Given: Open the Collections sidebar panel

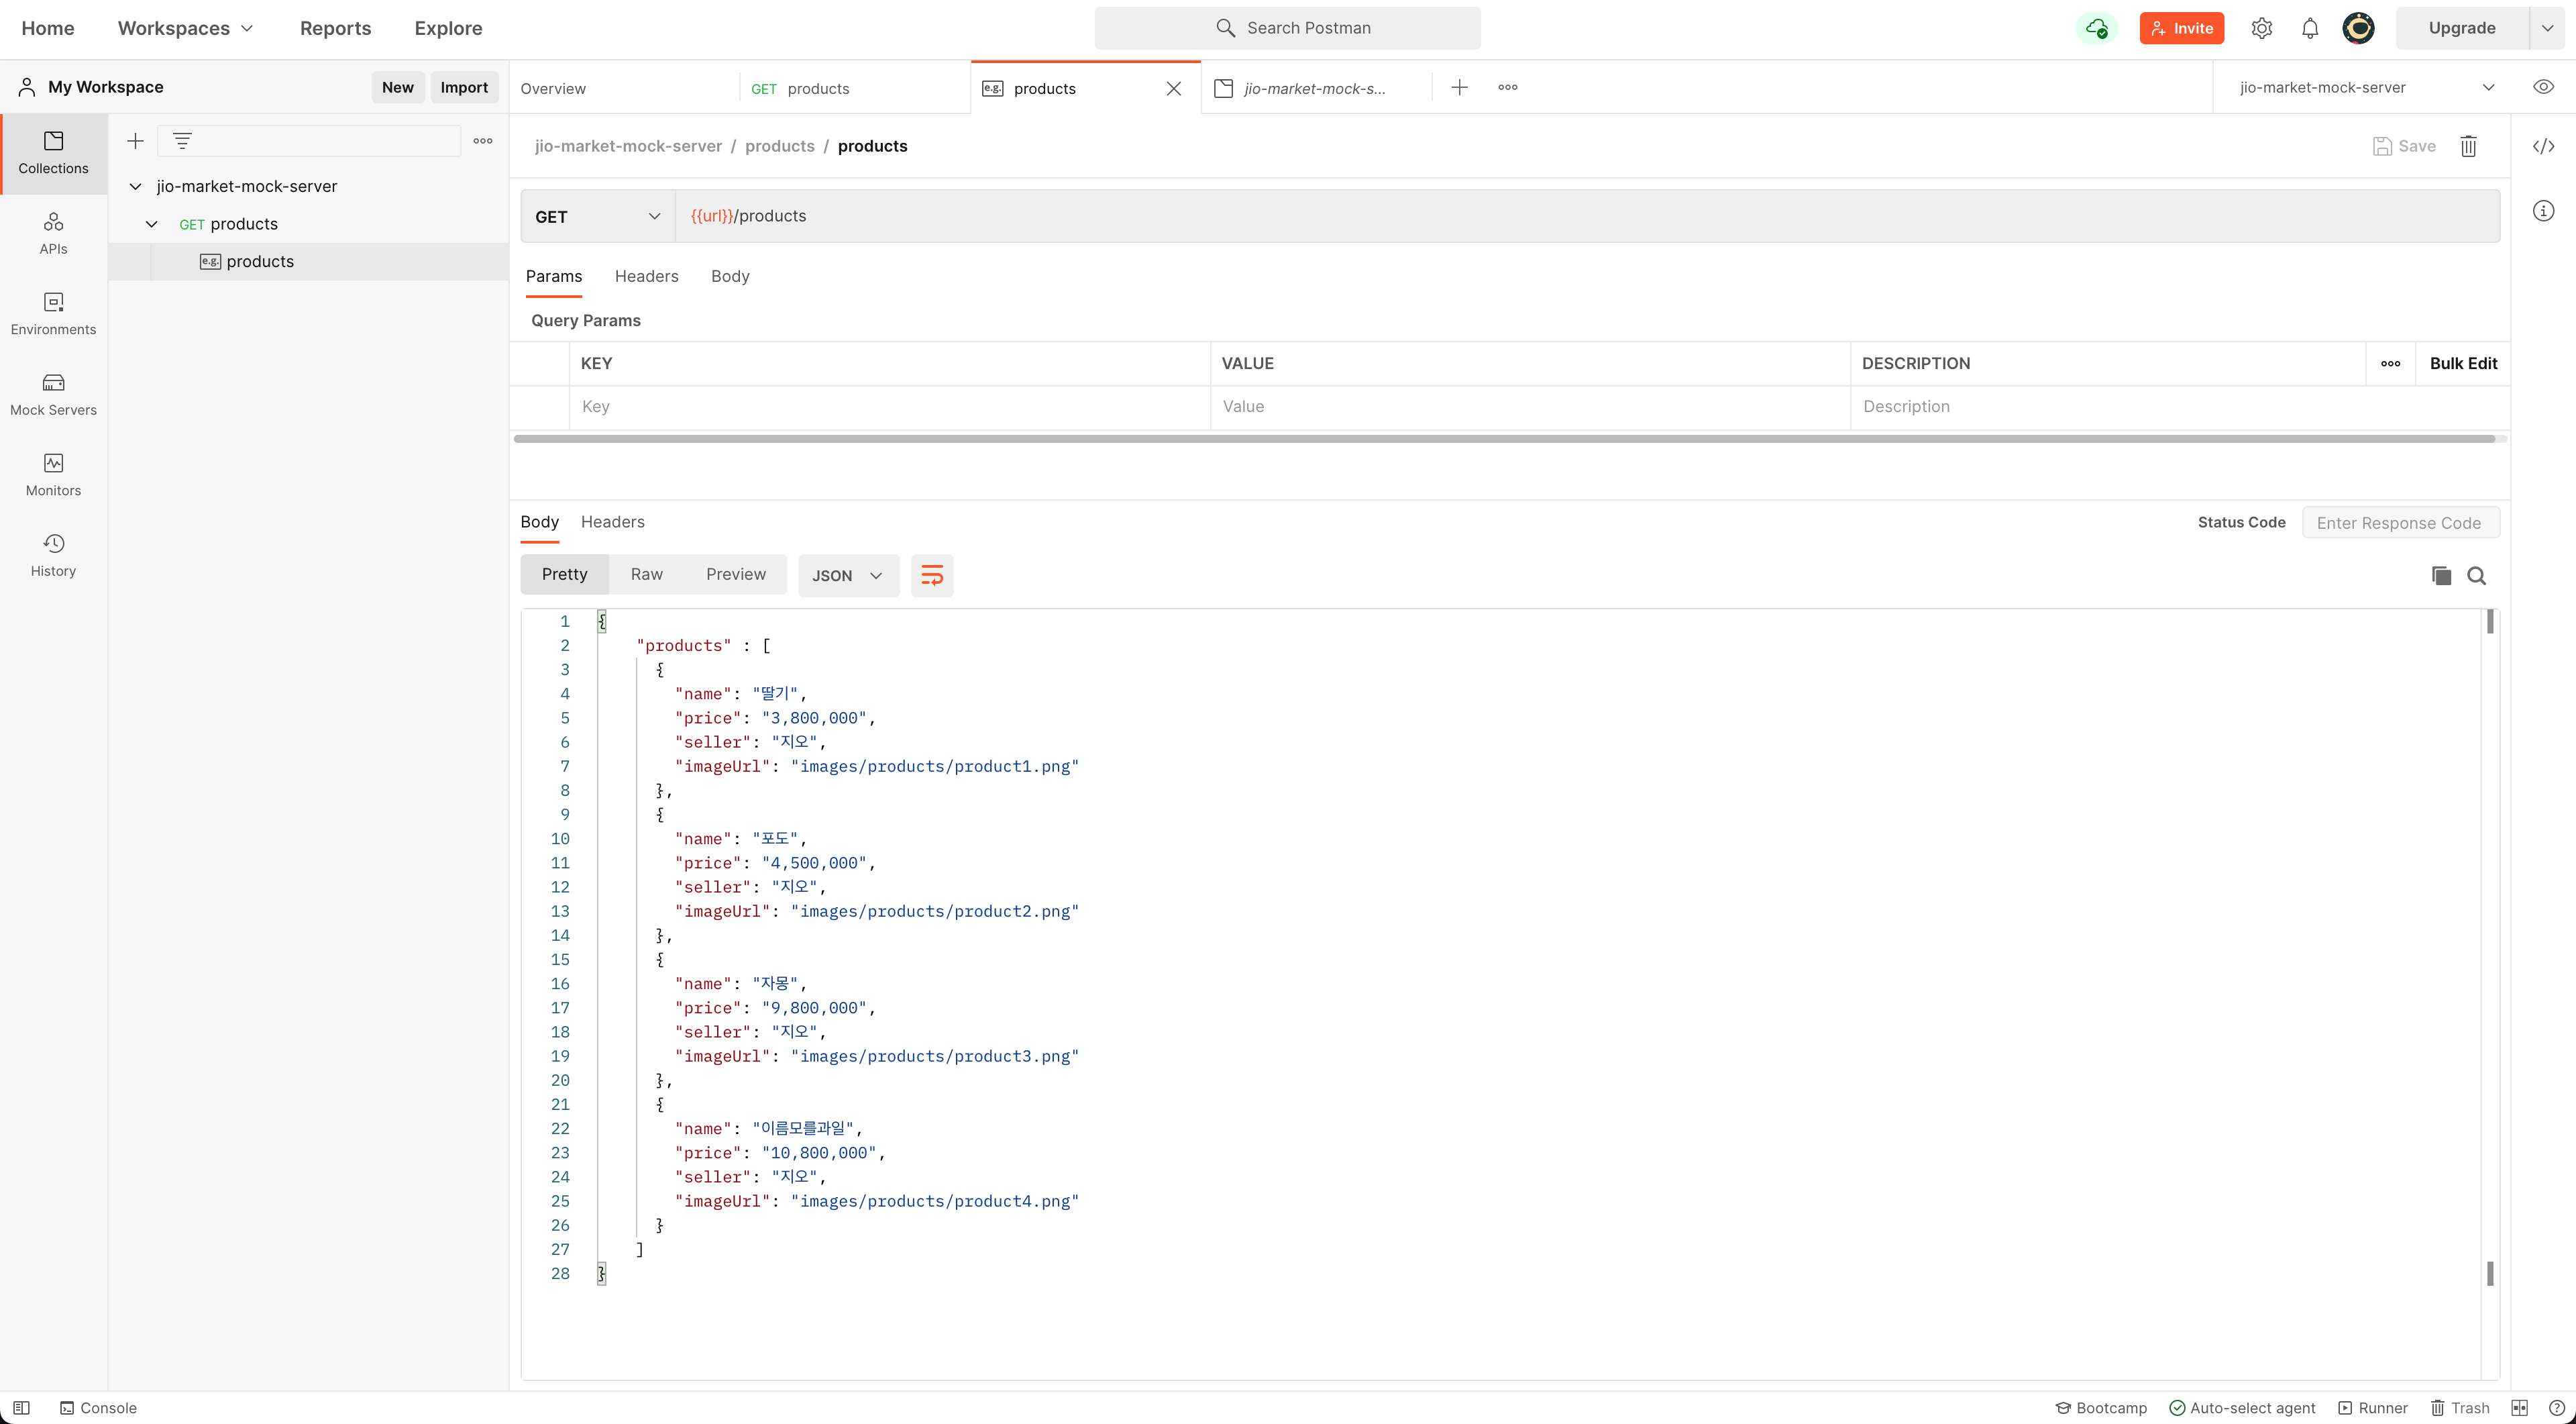Looking at the screenshot, I should coord(53,153).
